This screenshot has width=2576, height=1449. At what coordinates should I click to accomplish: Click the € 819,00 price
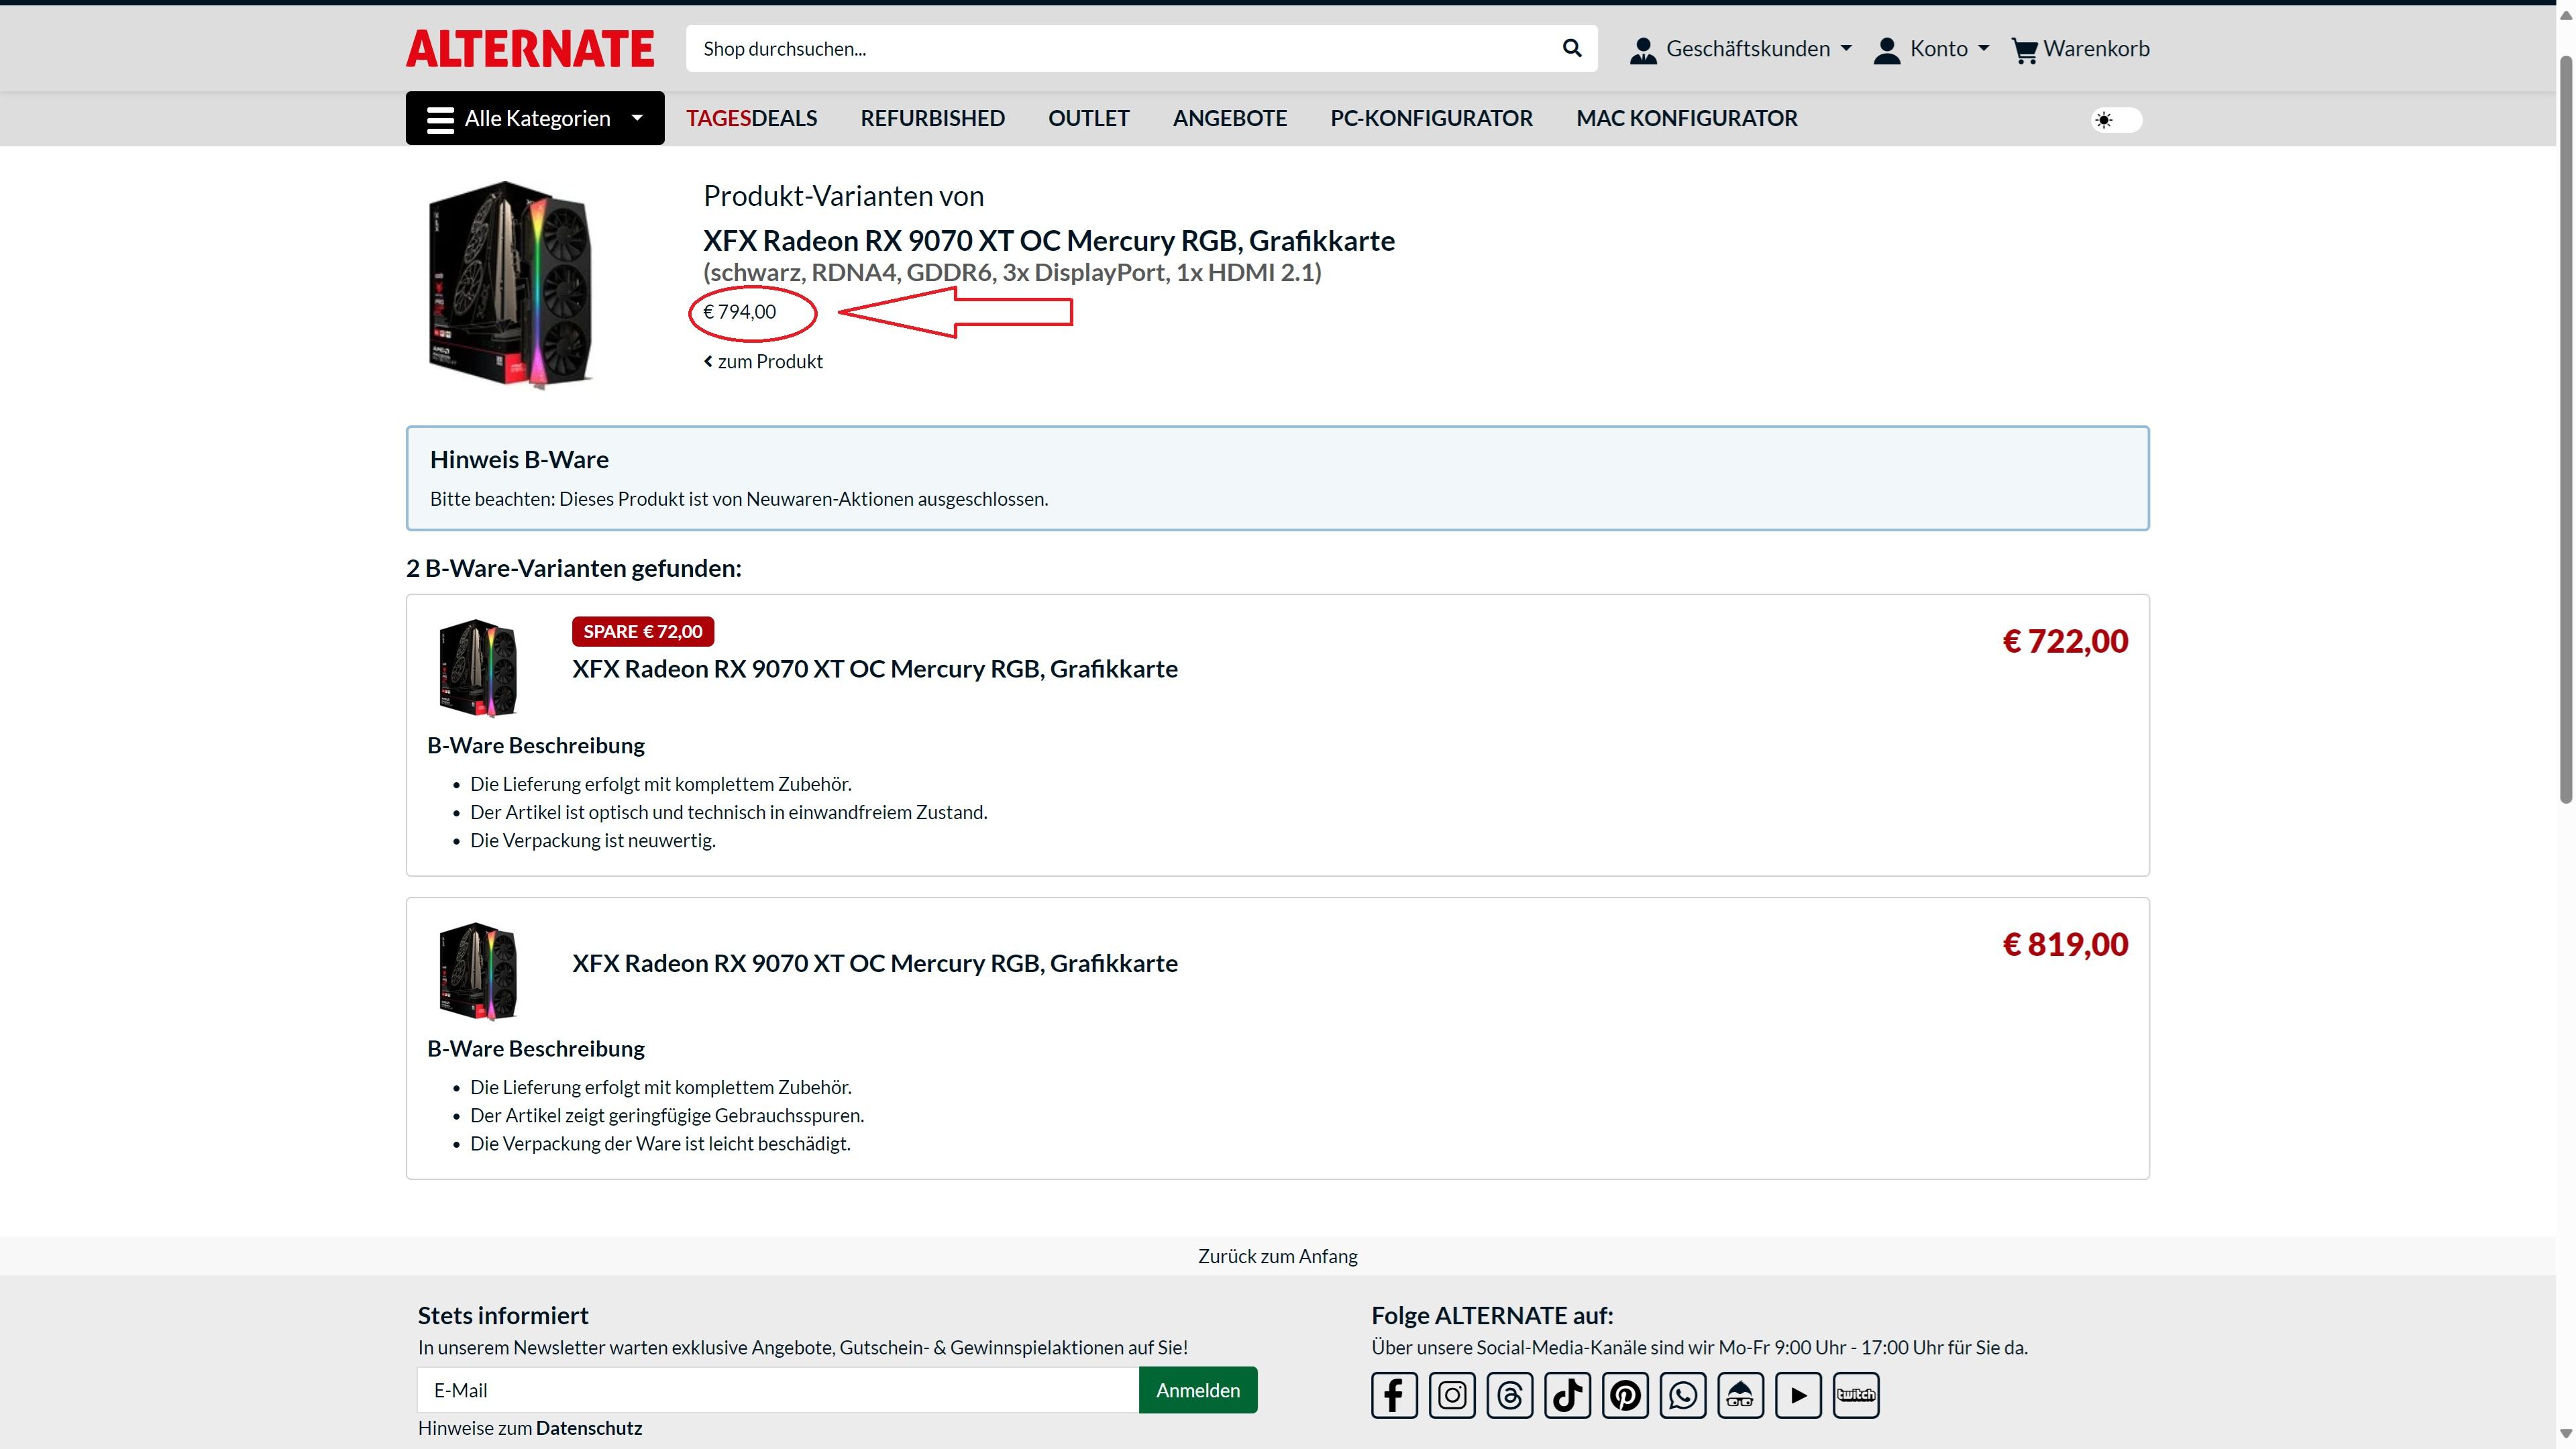[x=2065, y=944]
